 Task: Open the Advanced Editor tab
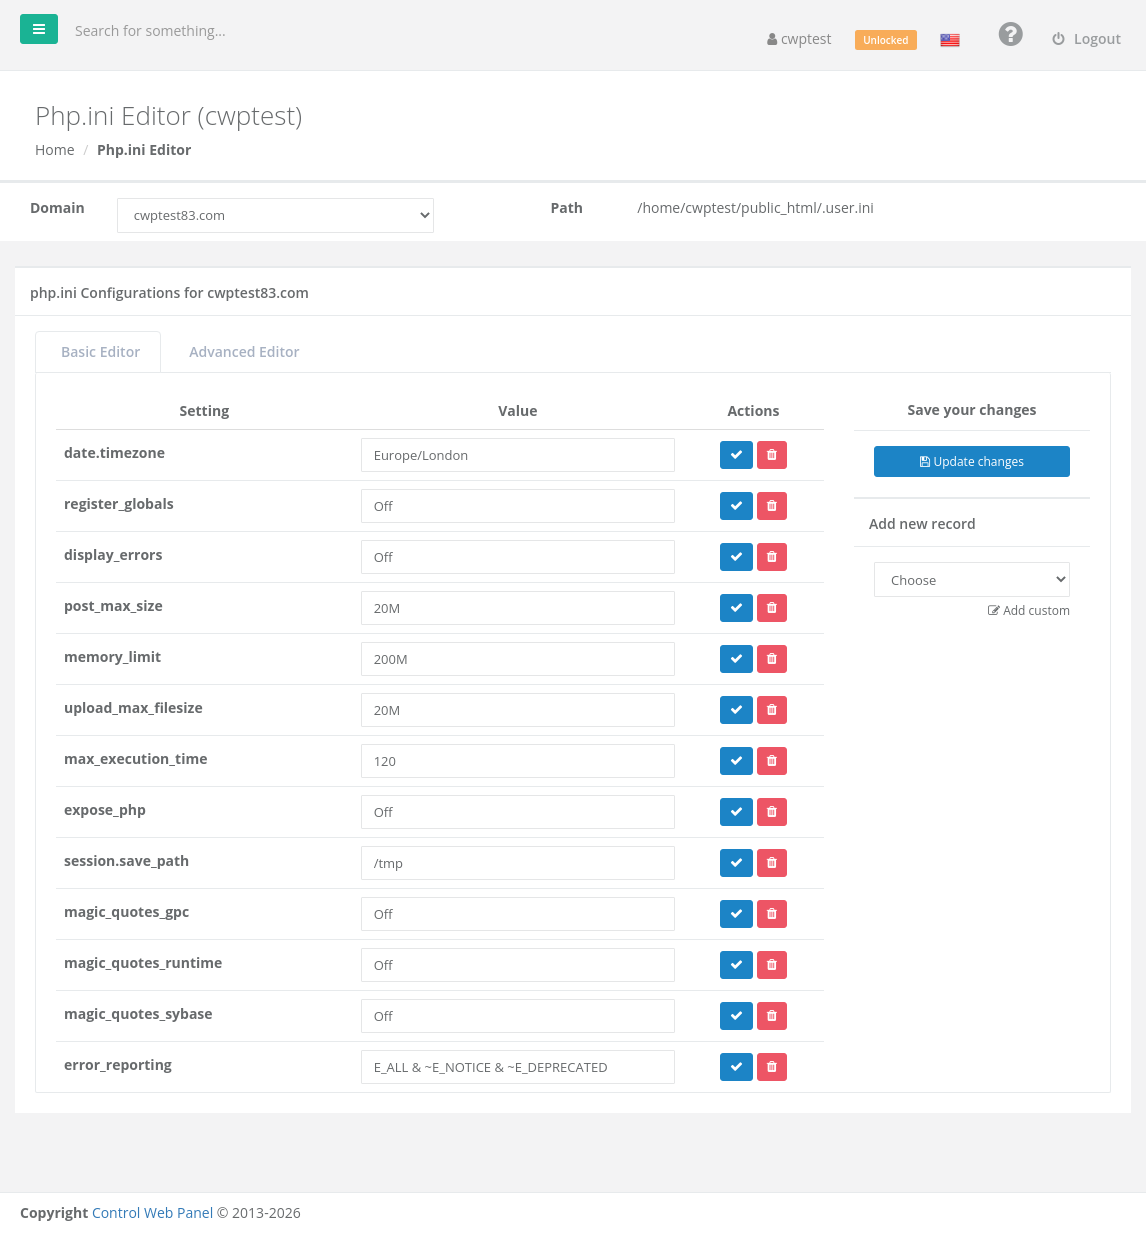click(244, 352)
